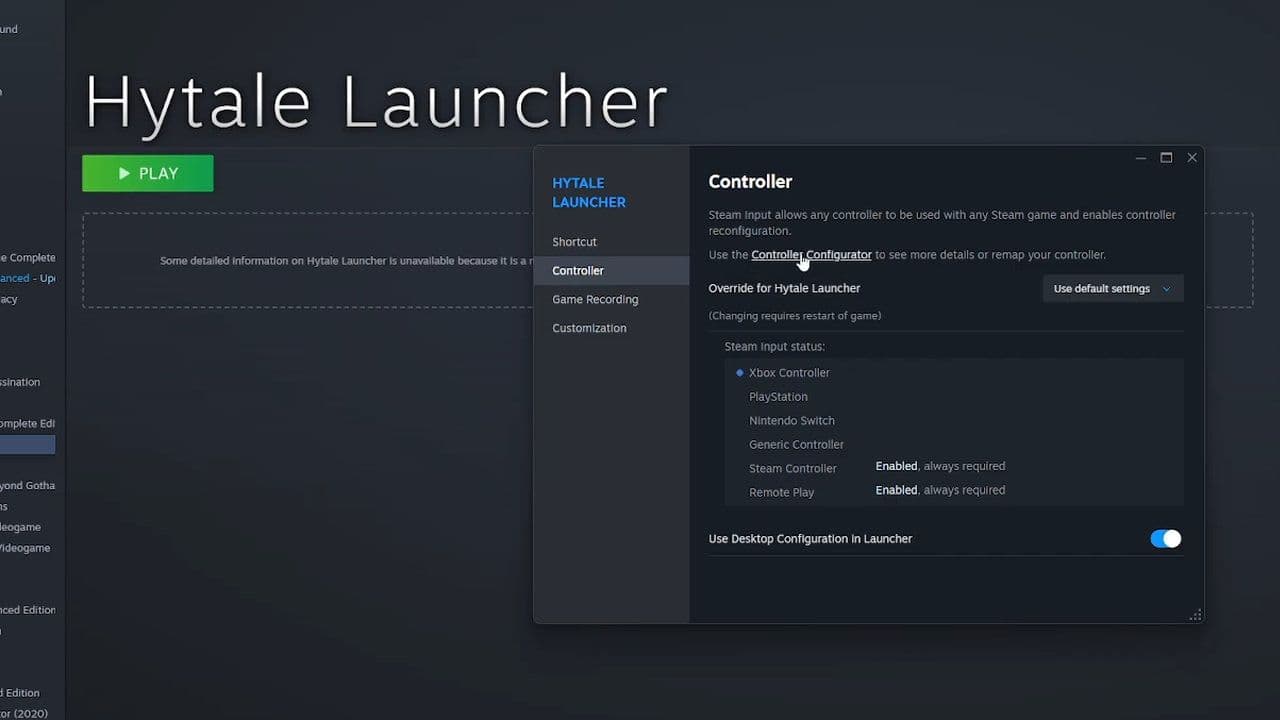Viewport: 1280px width, 720px height.
Task: Select Nintendo Switch in Steam Input status
Action: [791, 421]
